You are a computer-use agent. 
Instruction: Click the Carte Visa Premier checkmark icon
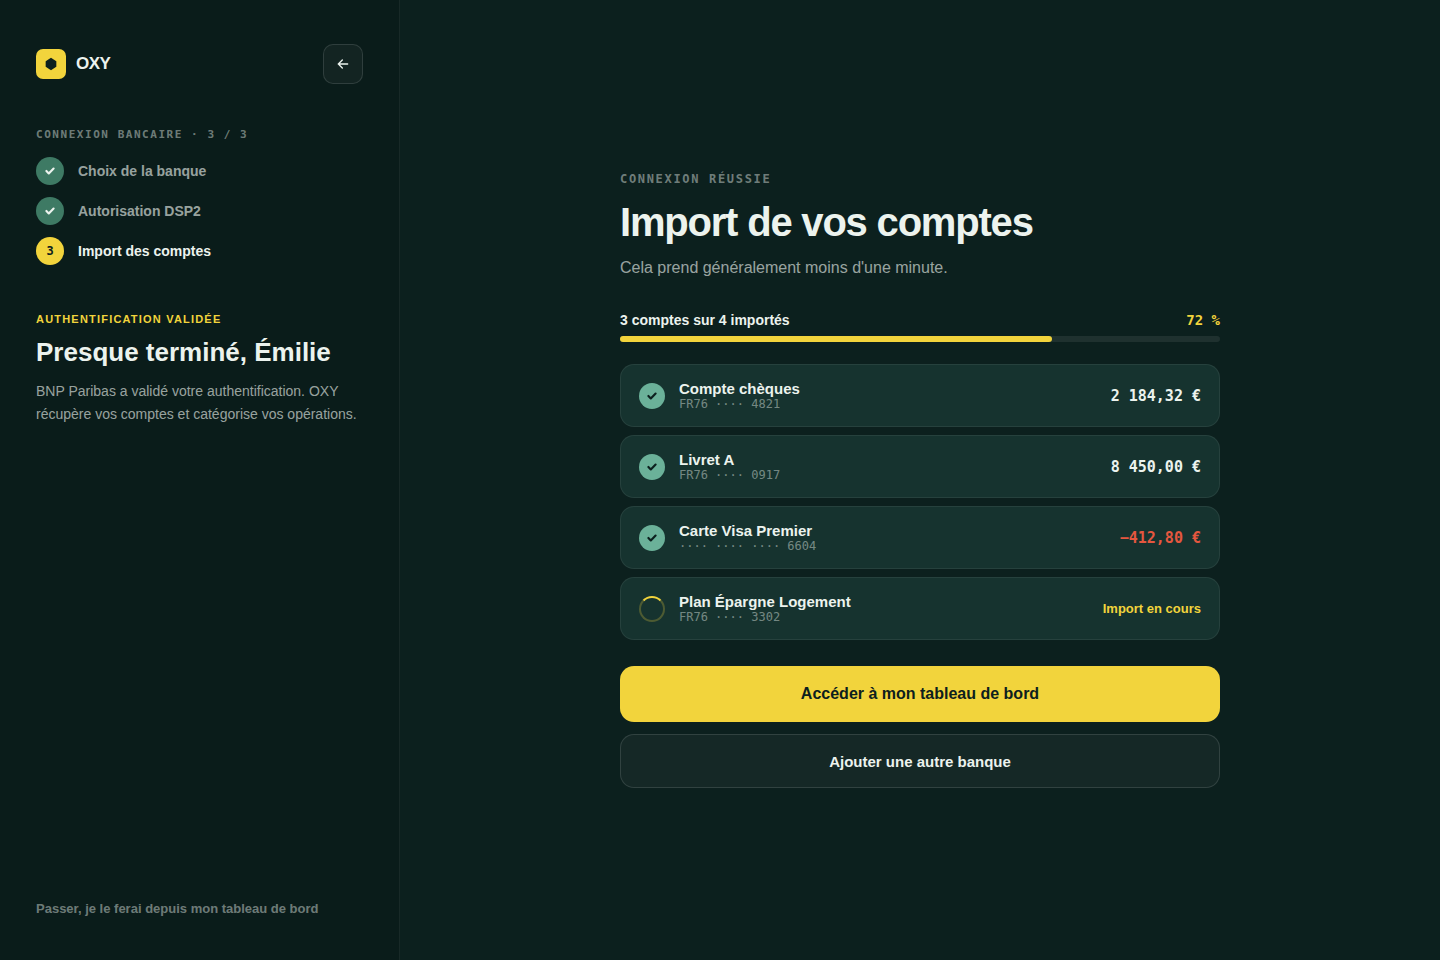(x=652, y=538)
